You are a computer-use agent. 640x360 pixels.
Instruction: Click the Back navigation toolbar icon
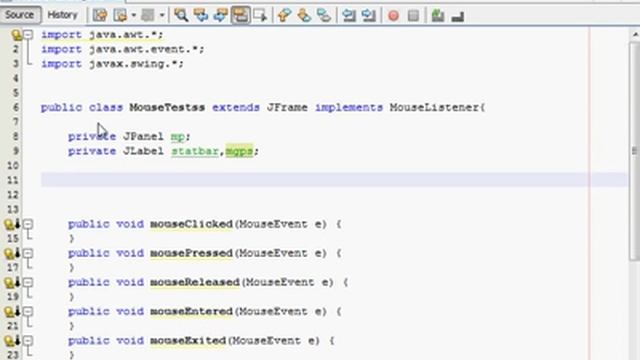coord(120,16)
